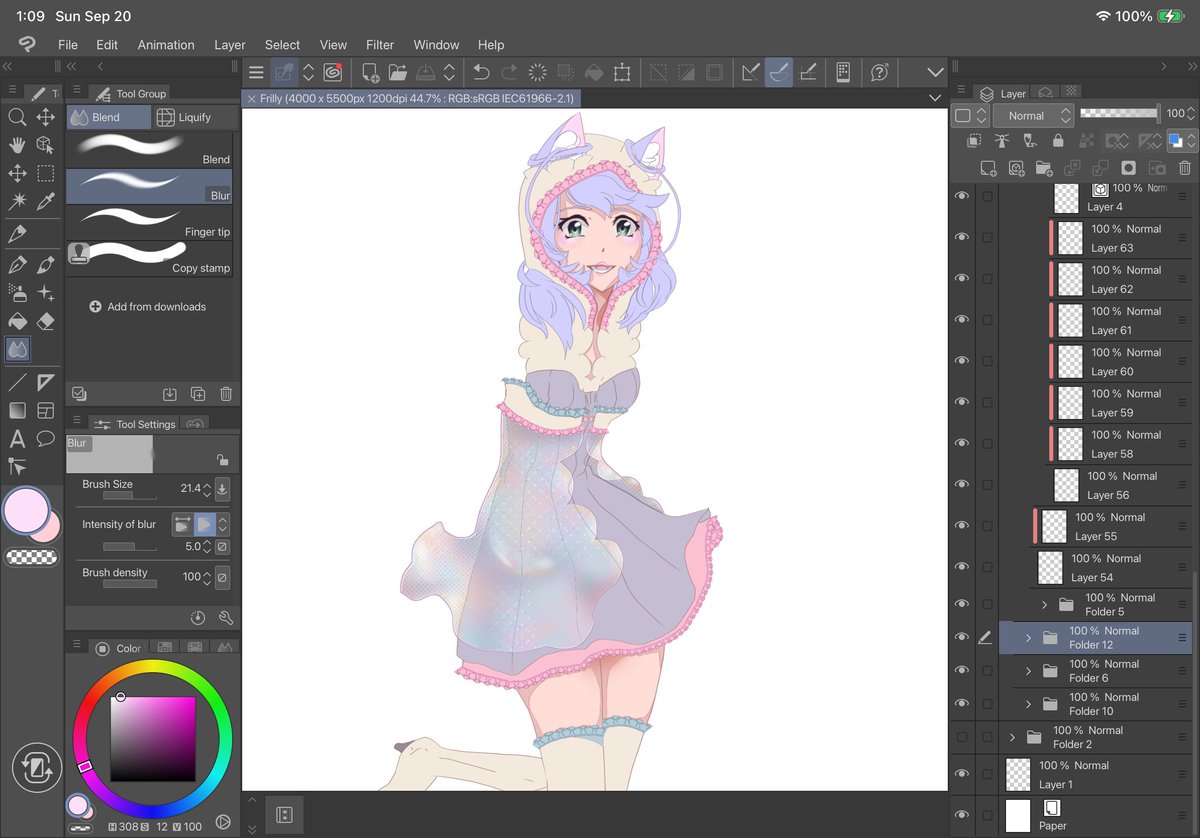Open the Filter menu
The image size is (1200, 838).
point(380,44)
